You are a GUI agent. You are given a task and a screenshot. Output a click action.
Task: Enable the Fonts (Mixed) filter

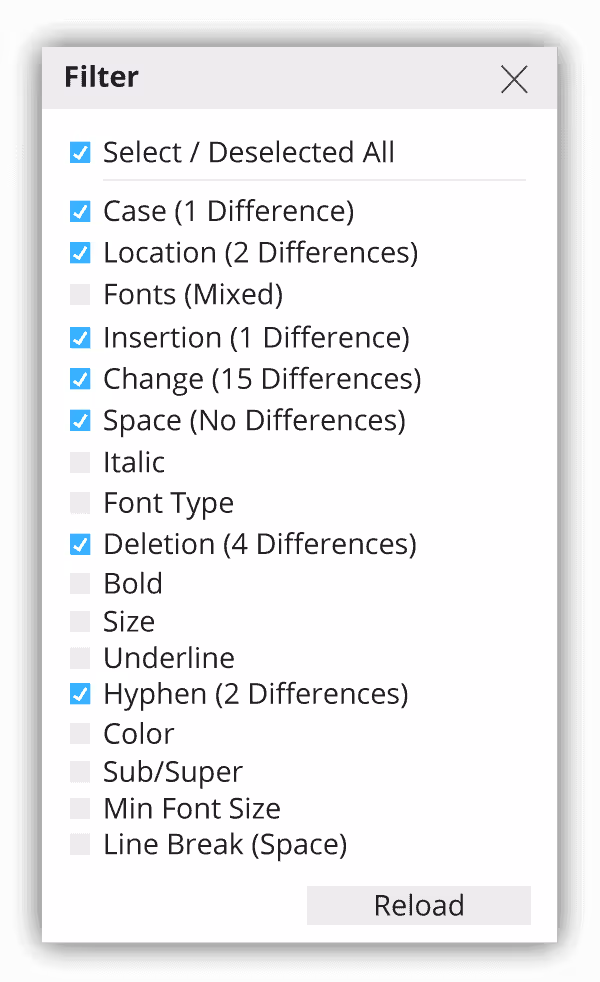80,294
